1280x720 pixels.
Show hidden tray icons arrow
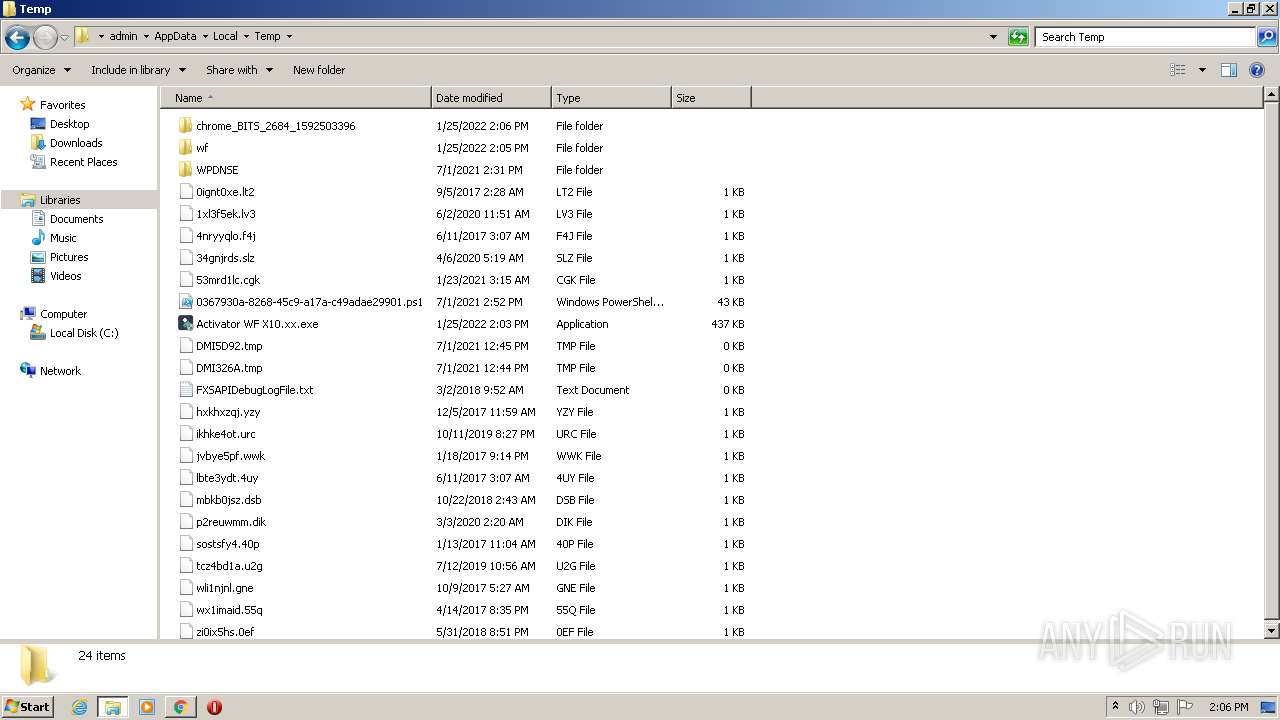[x=1115, y=707]
